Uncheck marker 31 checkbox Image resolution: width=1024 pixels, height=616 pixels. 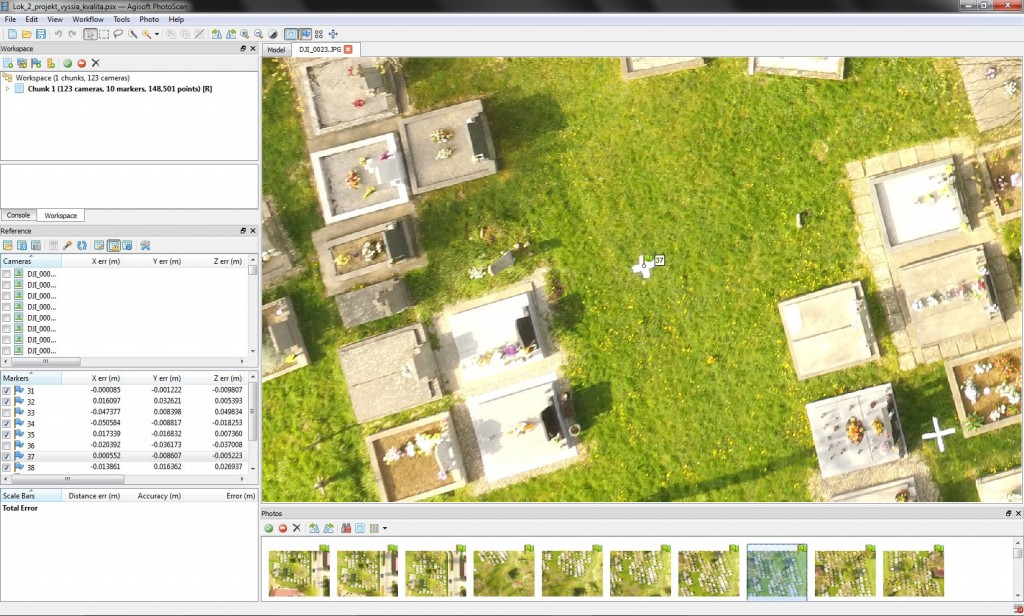(7, 390)
